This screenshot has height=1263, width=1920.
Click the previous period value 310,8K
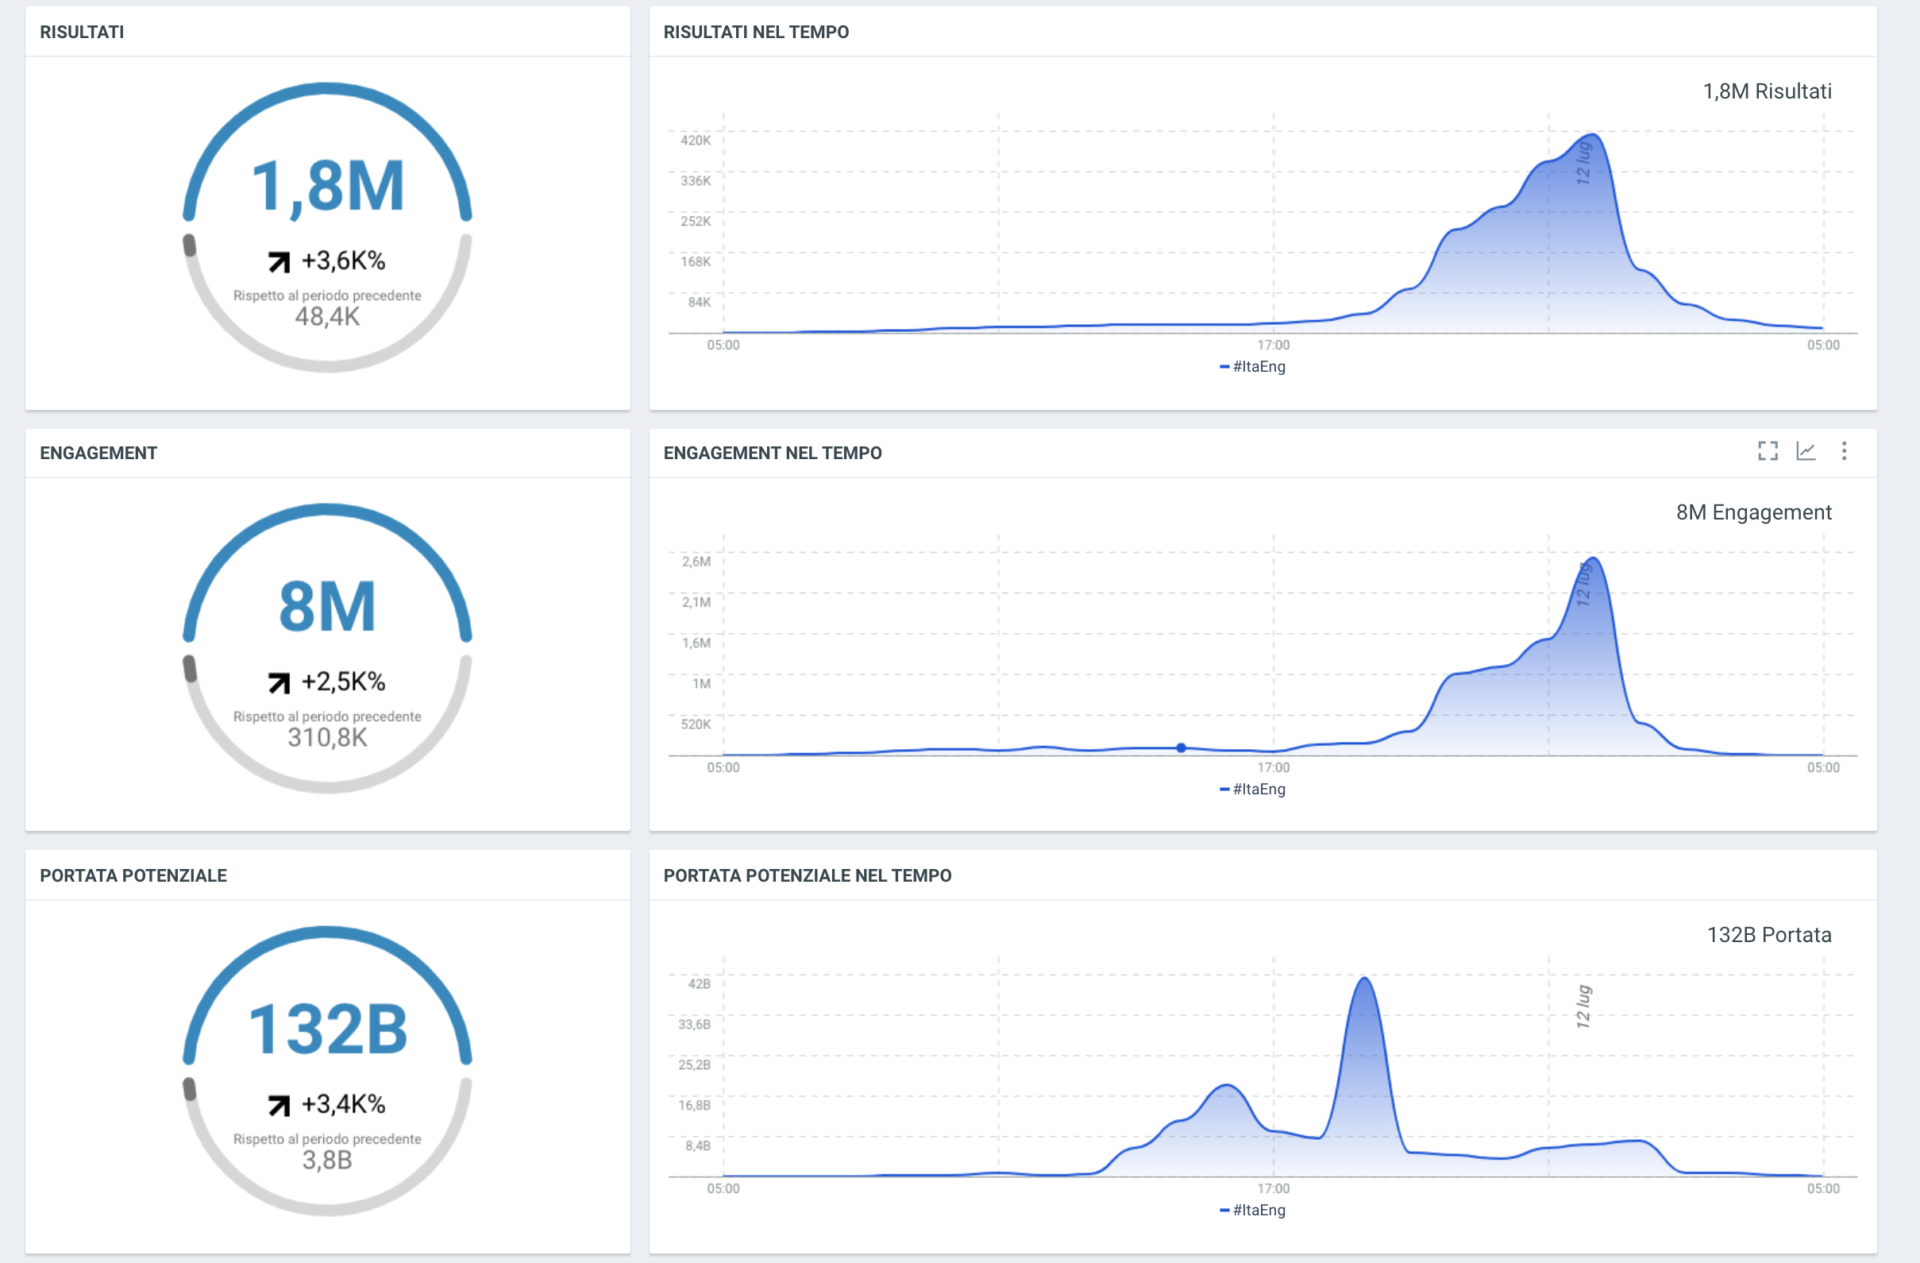(327, 738)
